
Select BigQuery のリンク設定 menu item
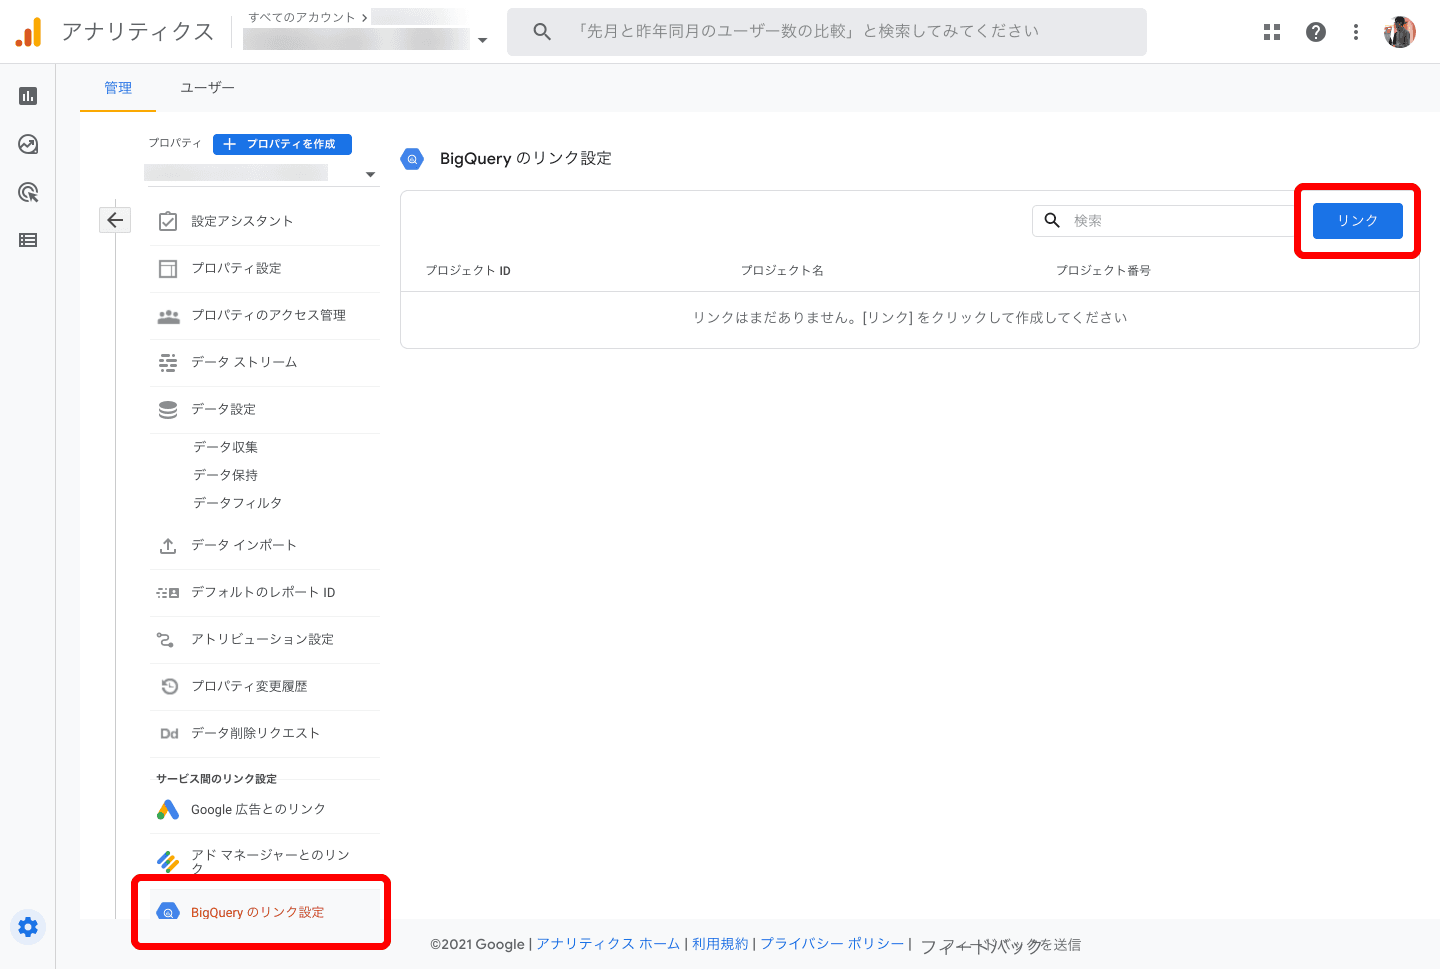(x=257, y=912)
